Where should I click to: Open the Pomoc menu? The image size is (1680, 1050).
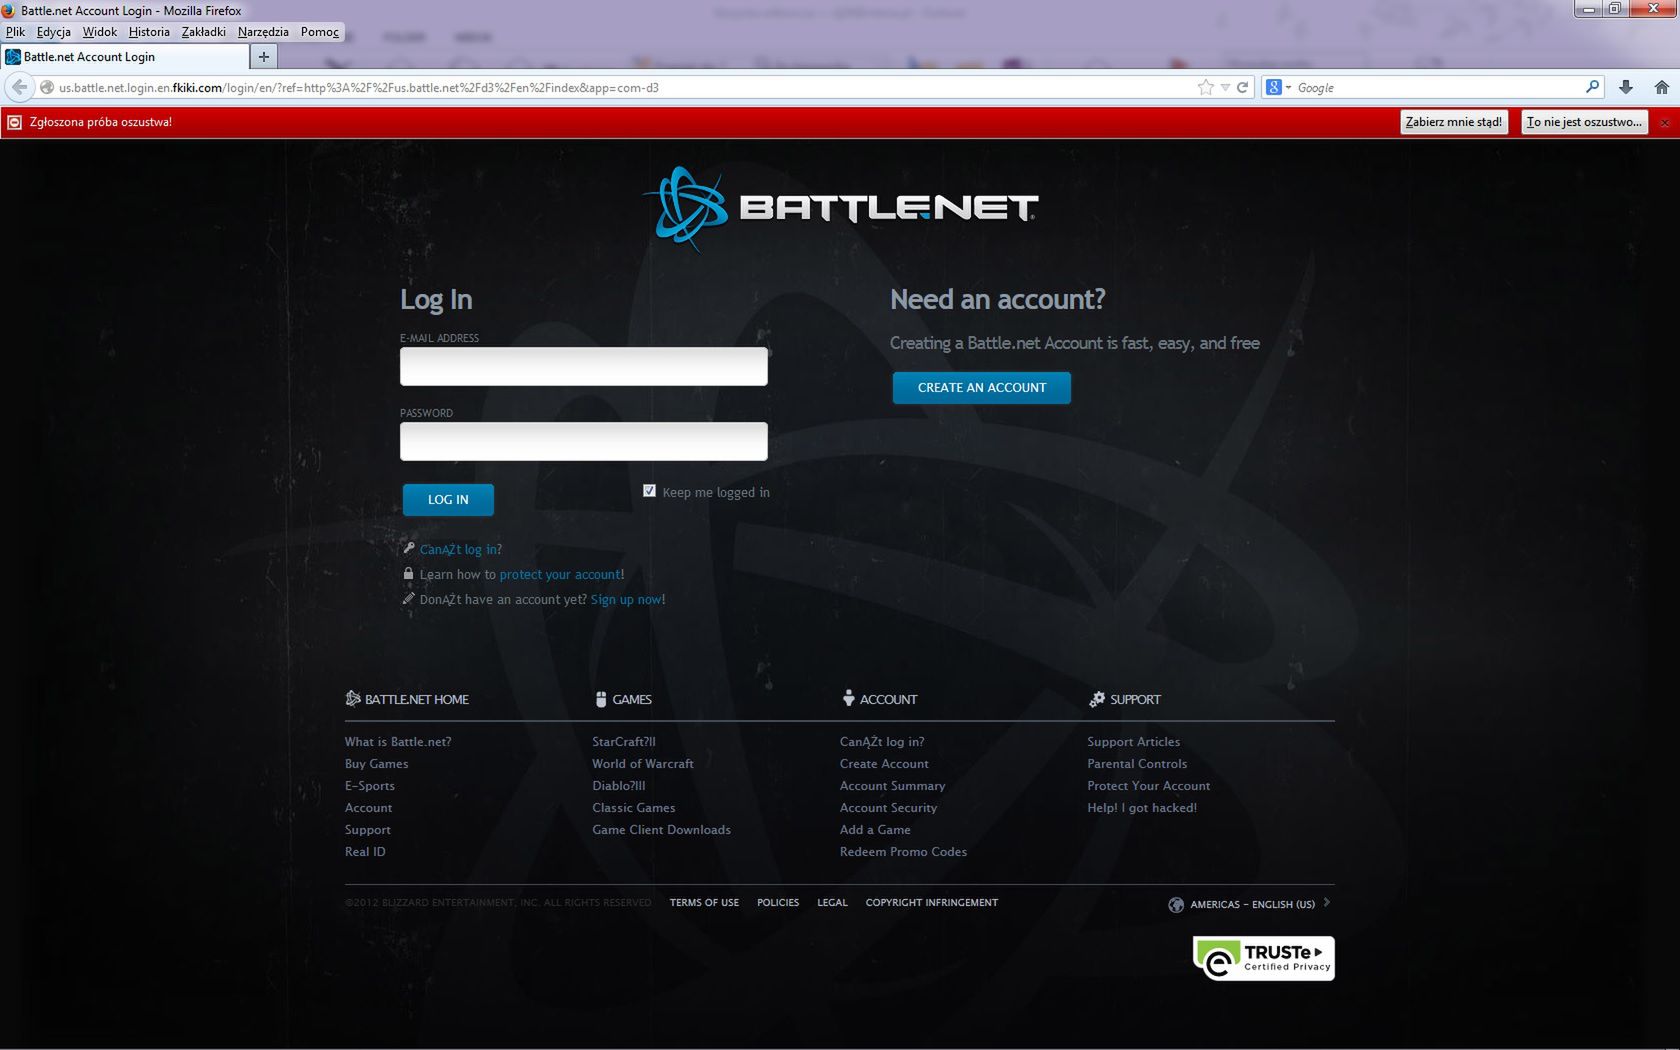click(320, 32)
